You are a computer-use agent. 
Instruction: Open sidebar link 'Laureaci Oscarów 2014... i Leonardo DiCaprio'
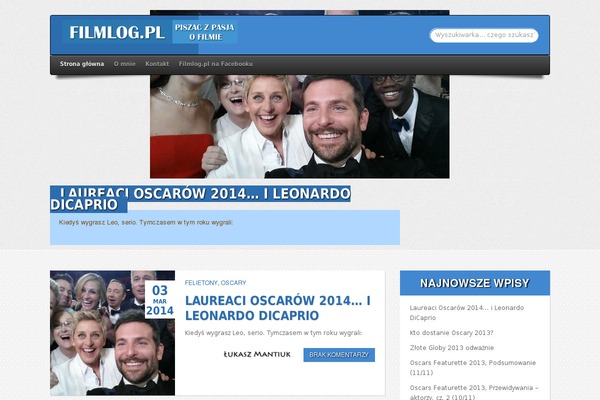tap(467, 313)
